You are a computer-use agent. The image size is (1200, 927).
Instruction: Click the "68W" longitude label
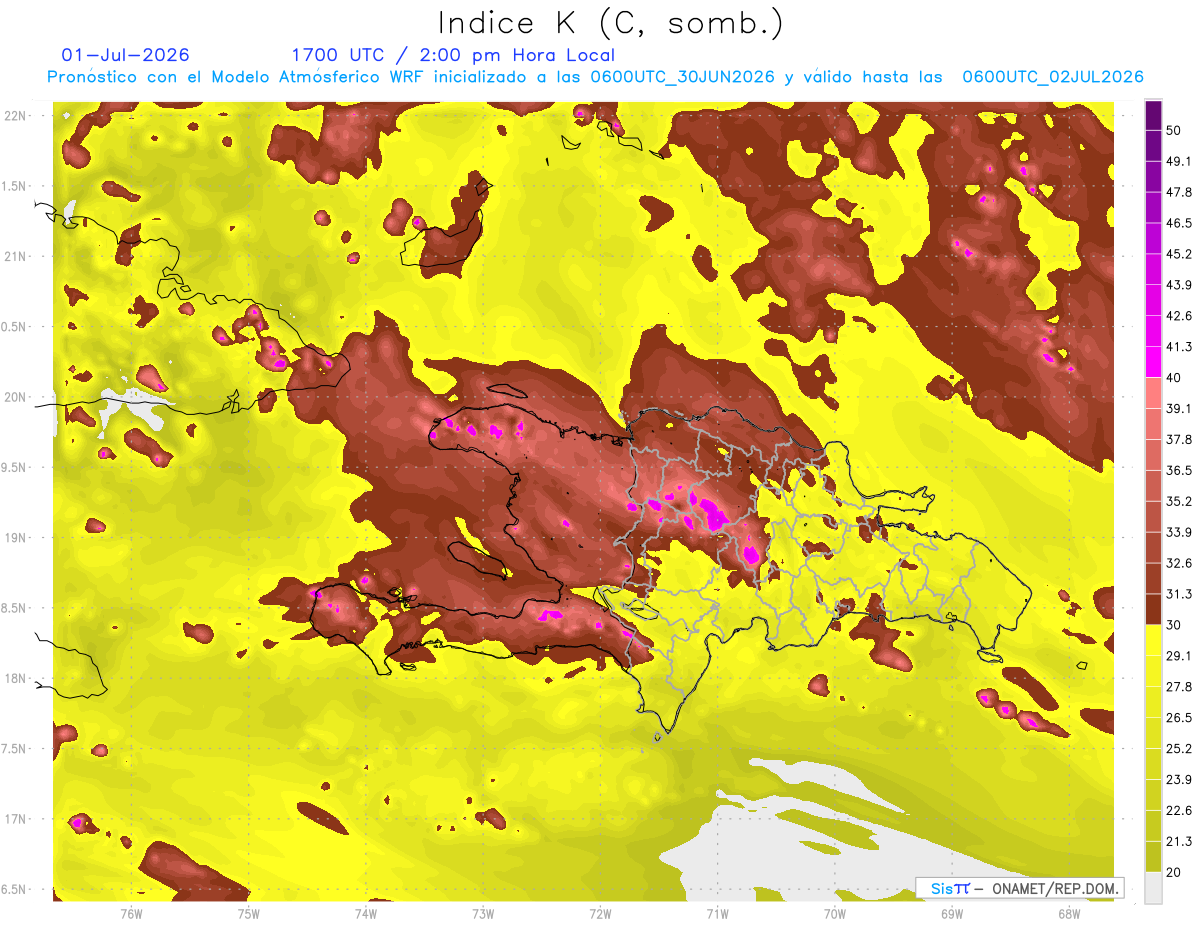click(1069, 913)
